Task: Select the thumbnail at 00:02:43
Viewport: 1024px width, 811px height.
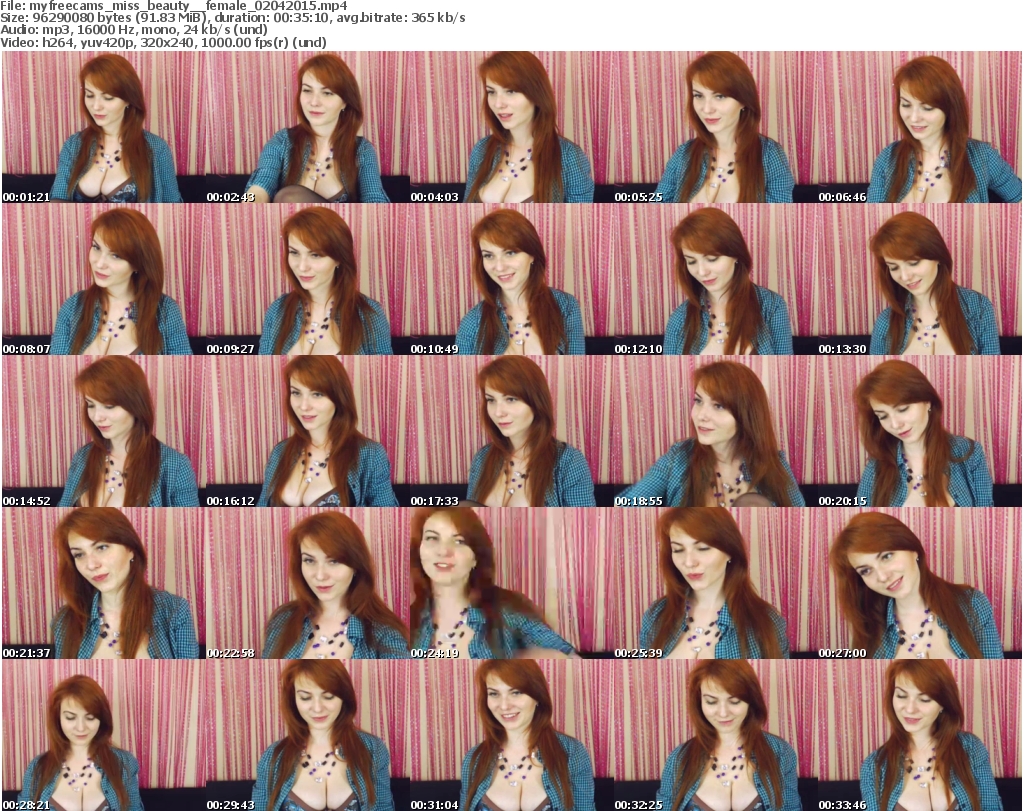Action: 308,127
